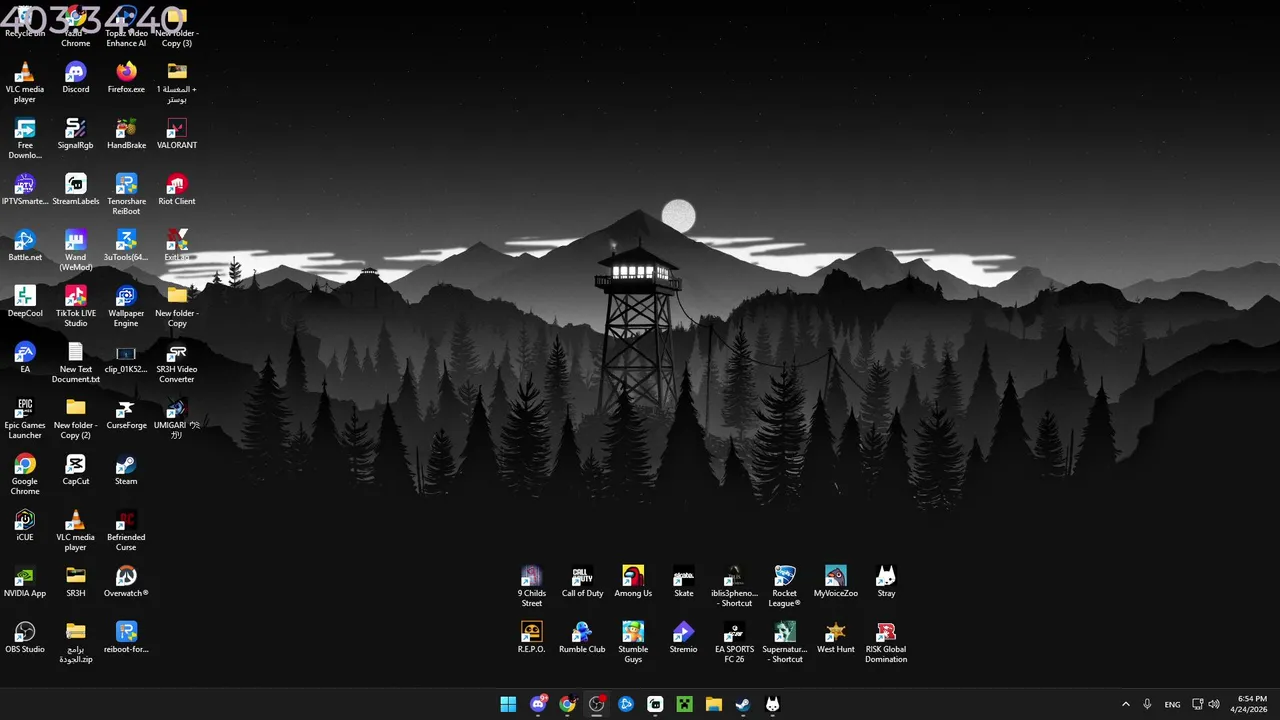Select the Tenorshare ReiBoot shortcut

[x=126, y=195]
